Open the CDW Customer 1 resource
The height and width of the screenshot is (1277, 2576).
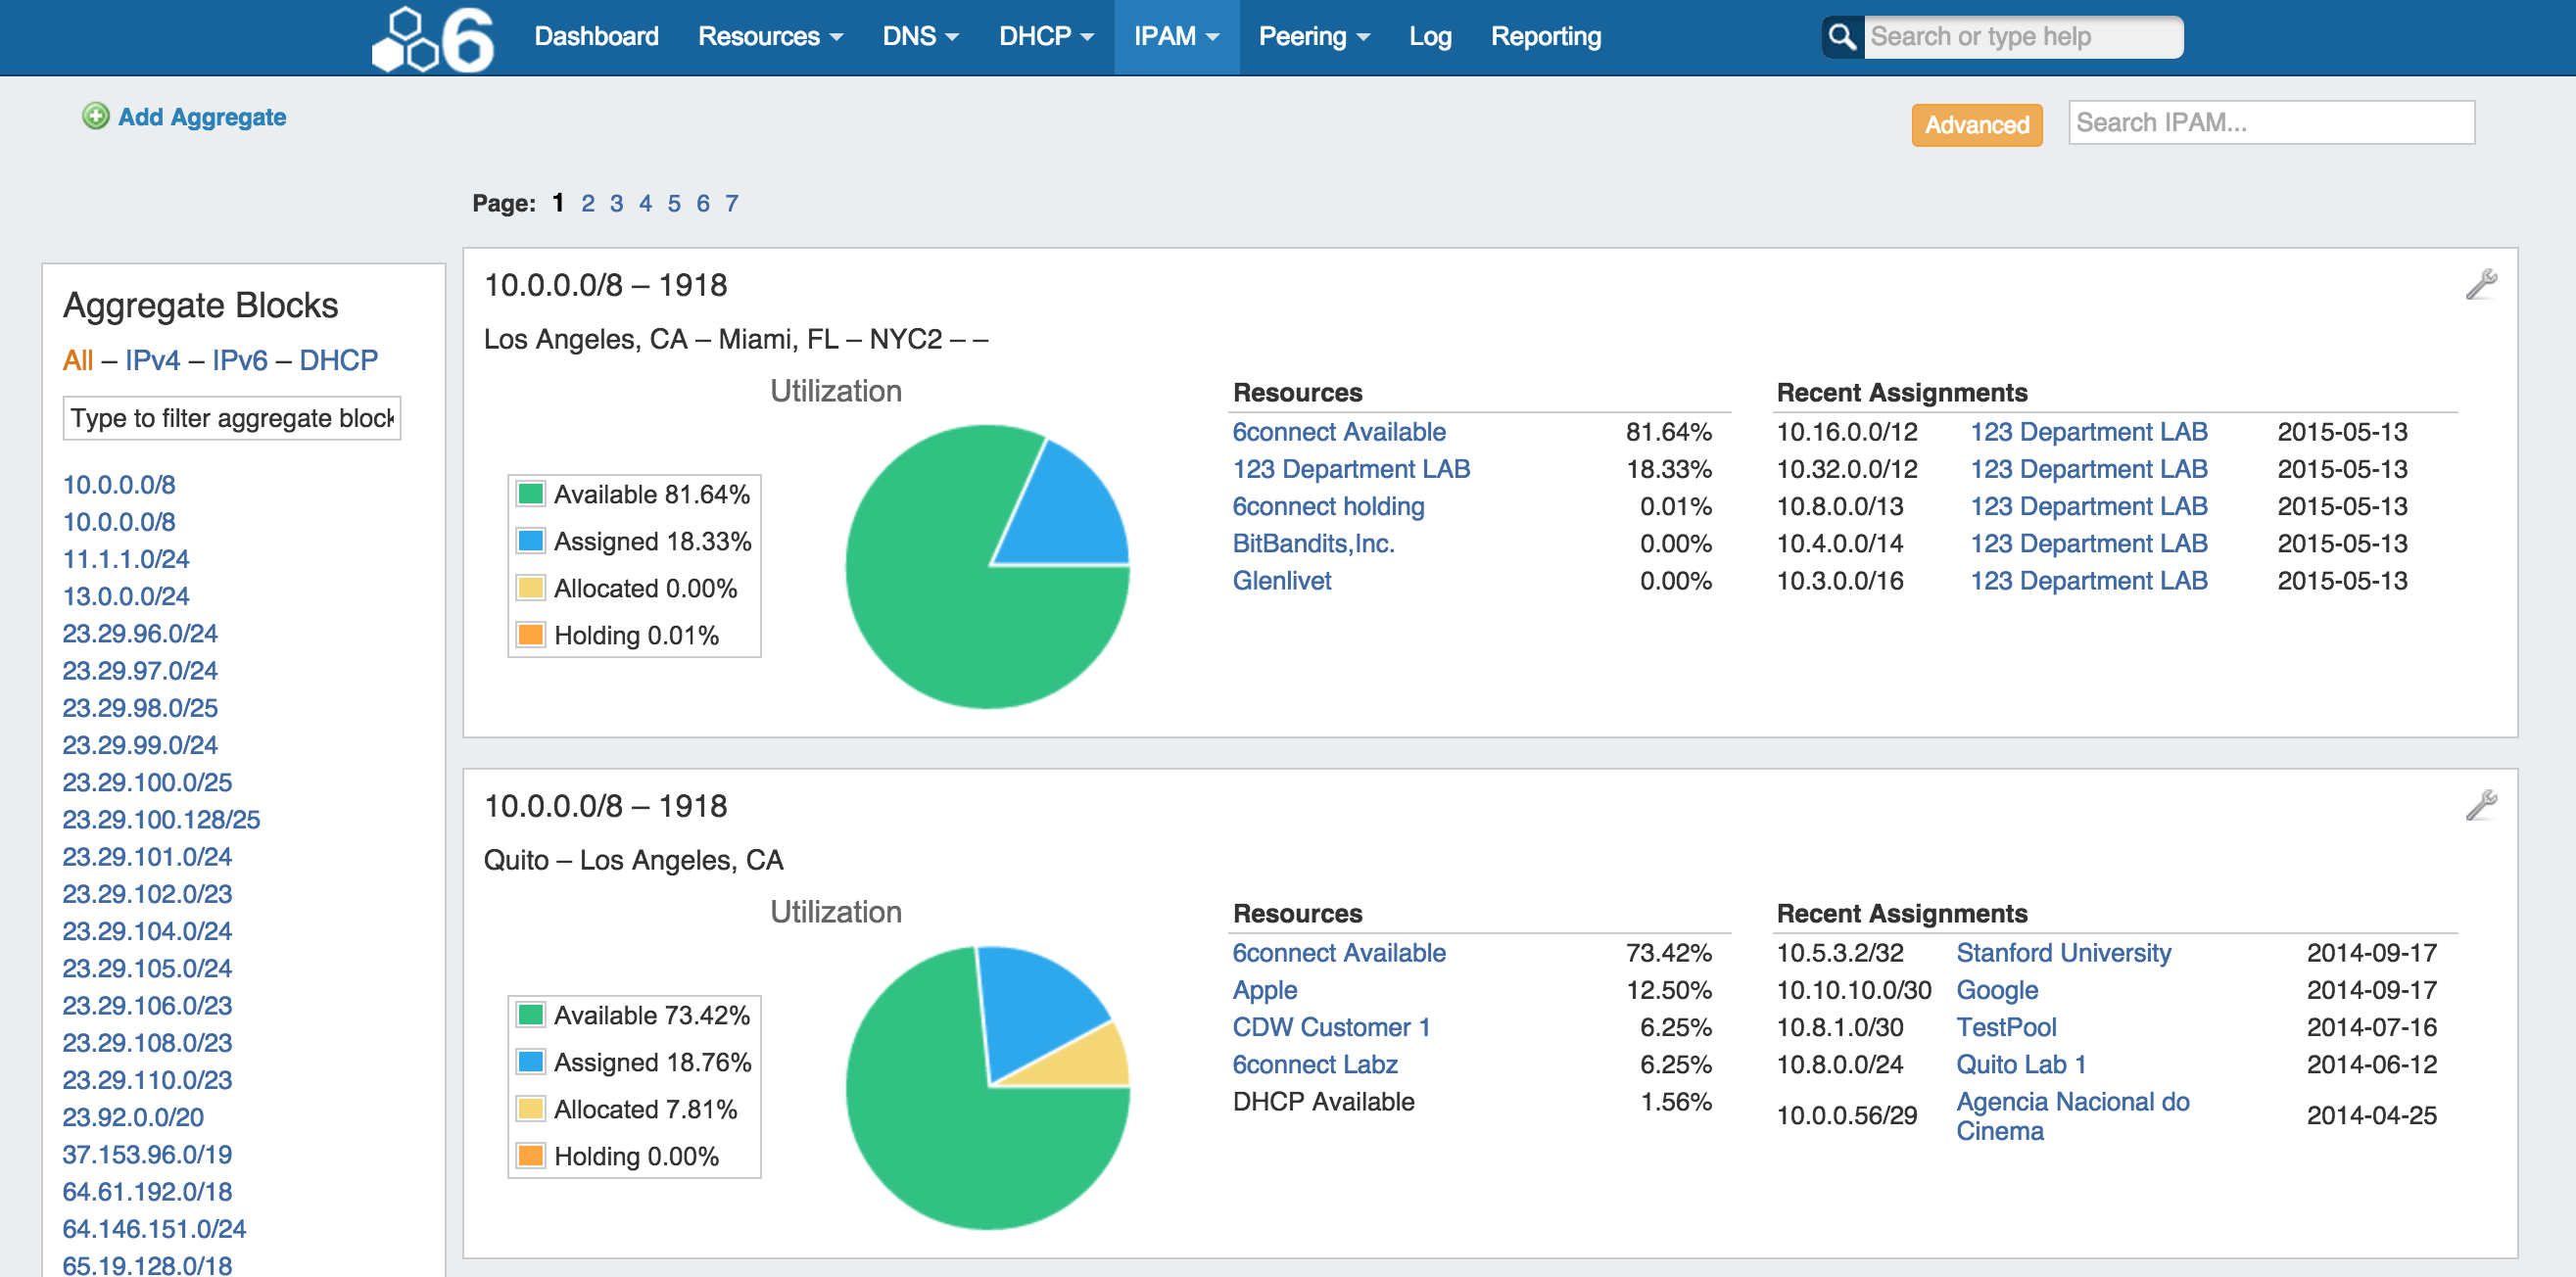(1331, 1027)
